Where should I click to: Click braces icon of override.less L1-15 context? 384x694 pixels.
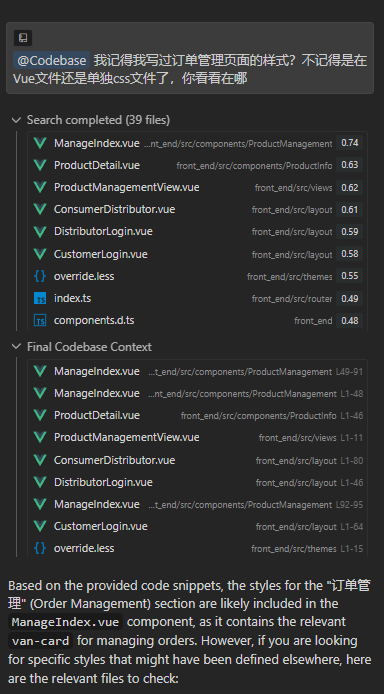[40, 548]
